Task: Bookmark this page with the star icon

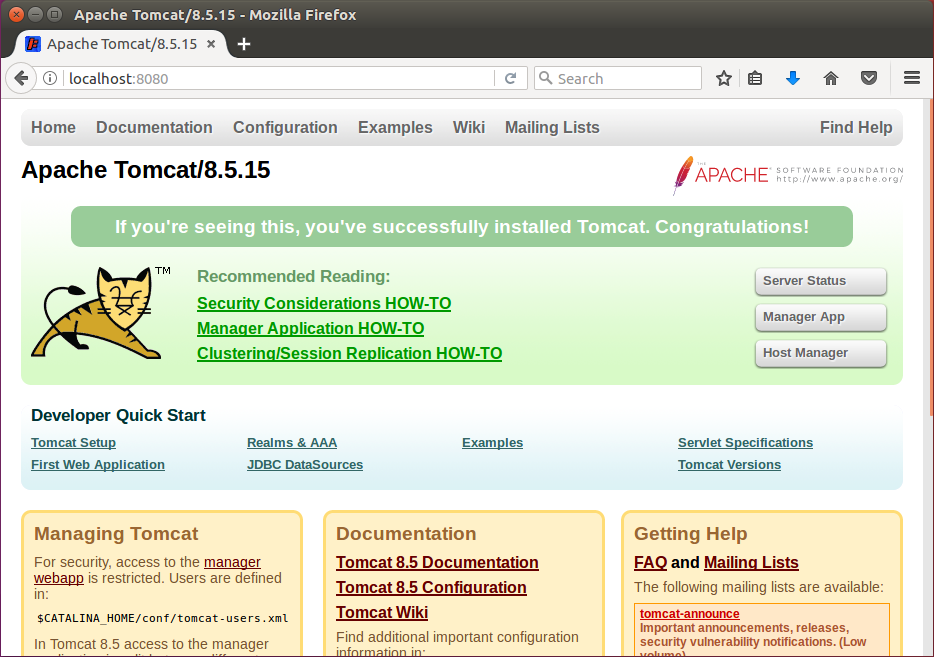Action: [724, 78]
